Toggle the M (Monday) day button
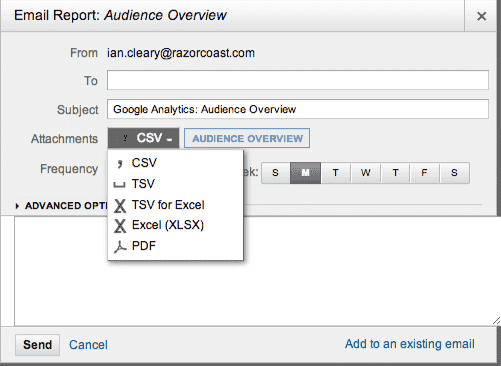This screenshot has height=366, width=501. pos(305,173)
